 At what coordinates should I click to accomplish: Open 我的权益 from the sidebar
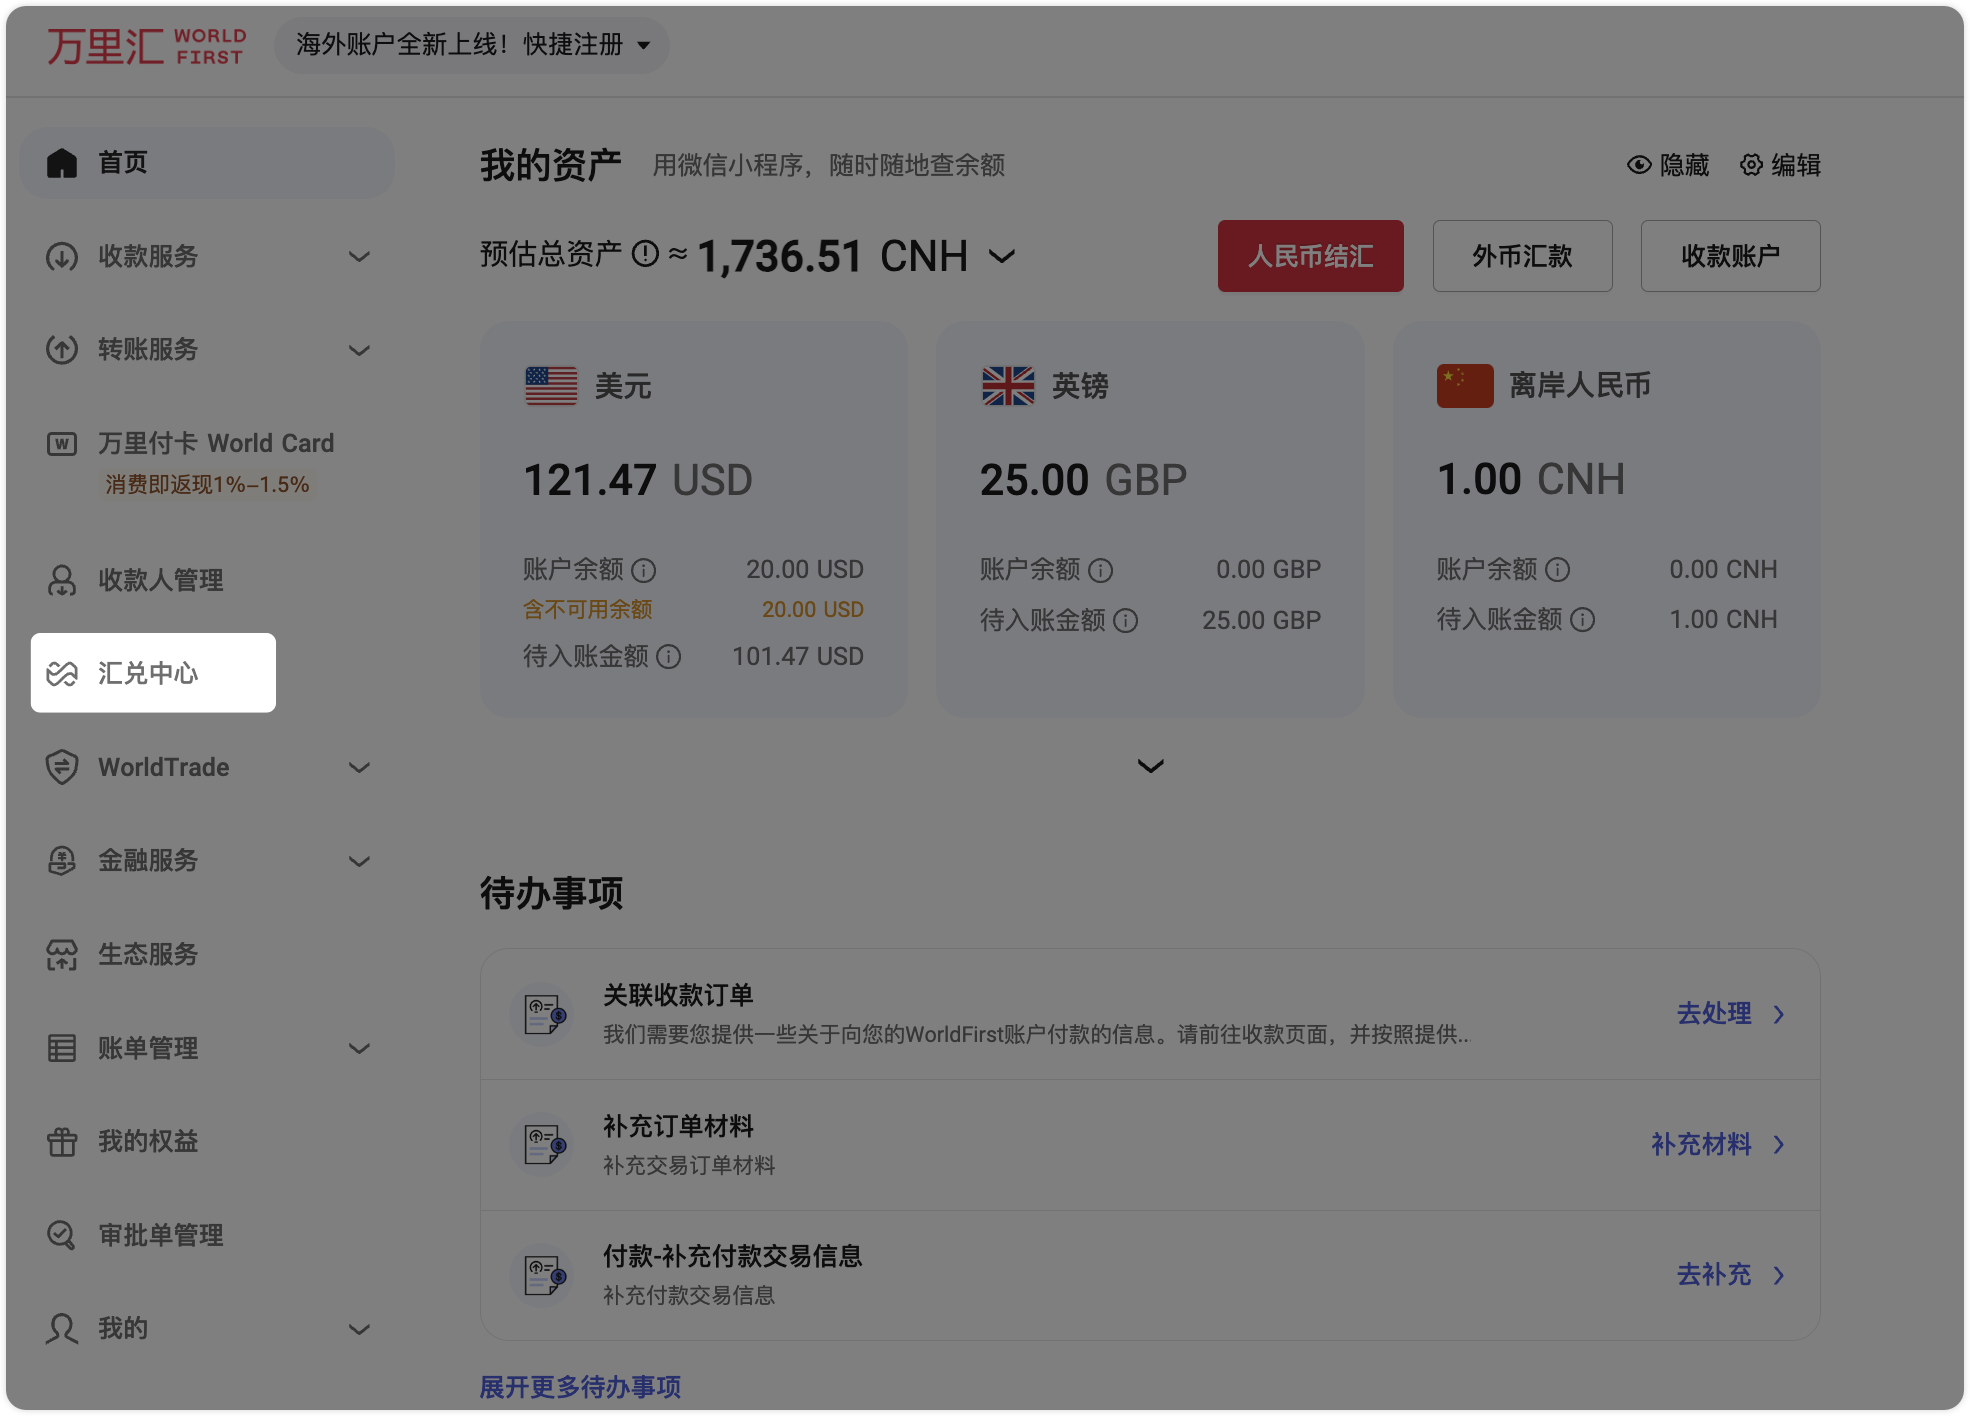tap(147, 1141)
